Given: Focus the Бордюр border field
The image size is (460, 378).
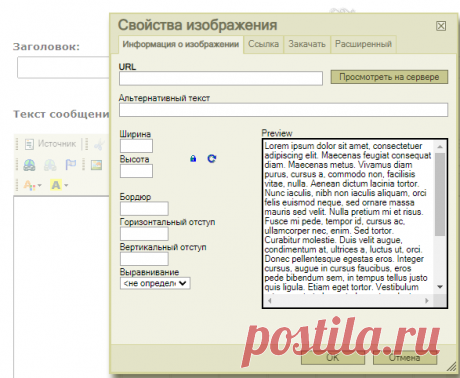Looking at the screenshot, I should [x=144, y=209].
